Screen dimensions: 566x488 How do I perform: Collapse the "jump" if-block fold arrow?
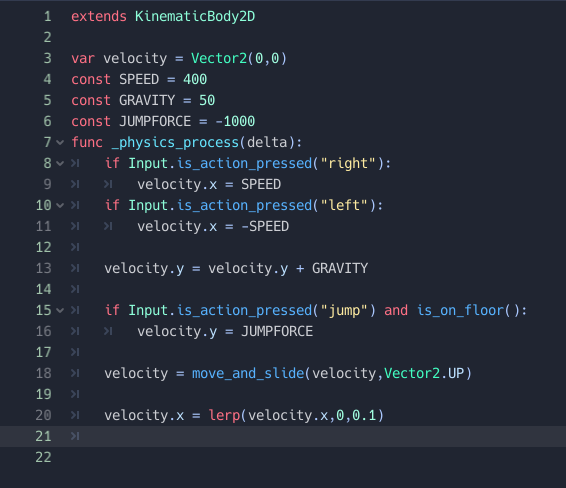pyautogui.click(x=60, y=310)
